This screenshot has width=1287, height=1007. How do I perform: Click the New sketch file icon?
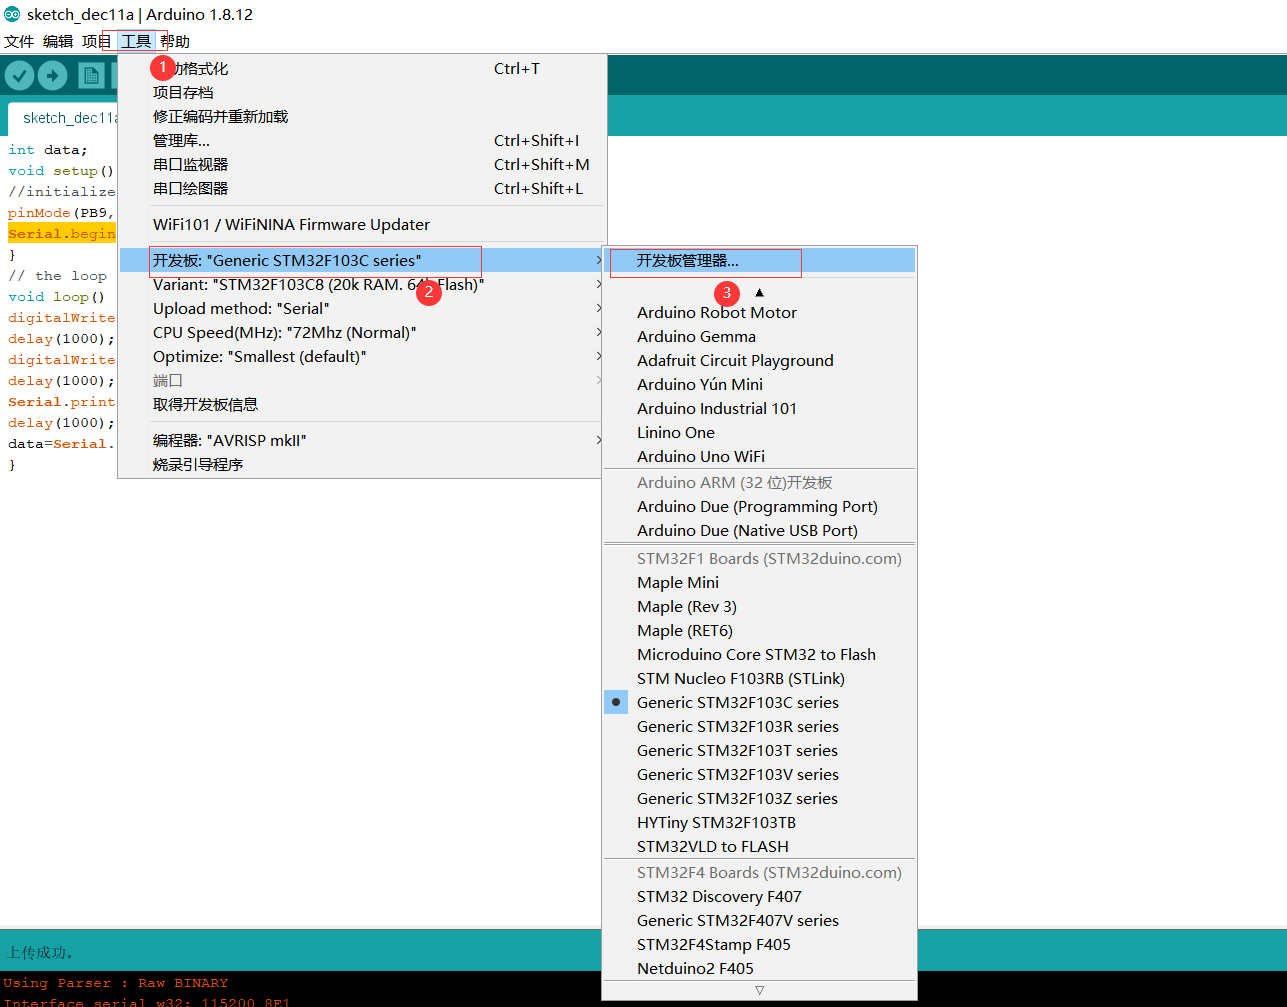click(x=92, y=76)
